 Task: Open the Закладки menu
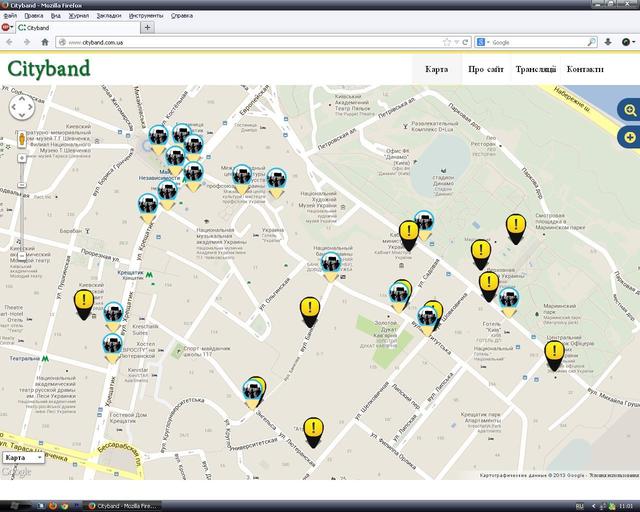point(109,16)
